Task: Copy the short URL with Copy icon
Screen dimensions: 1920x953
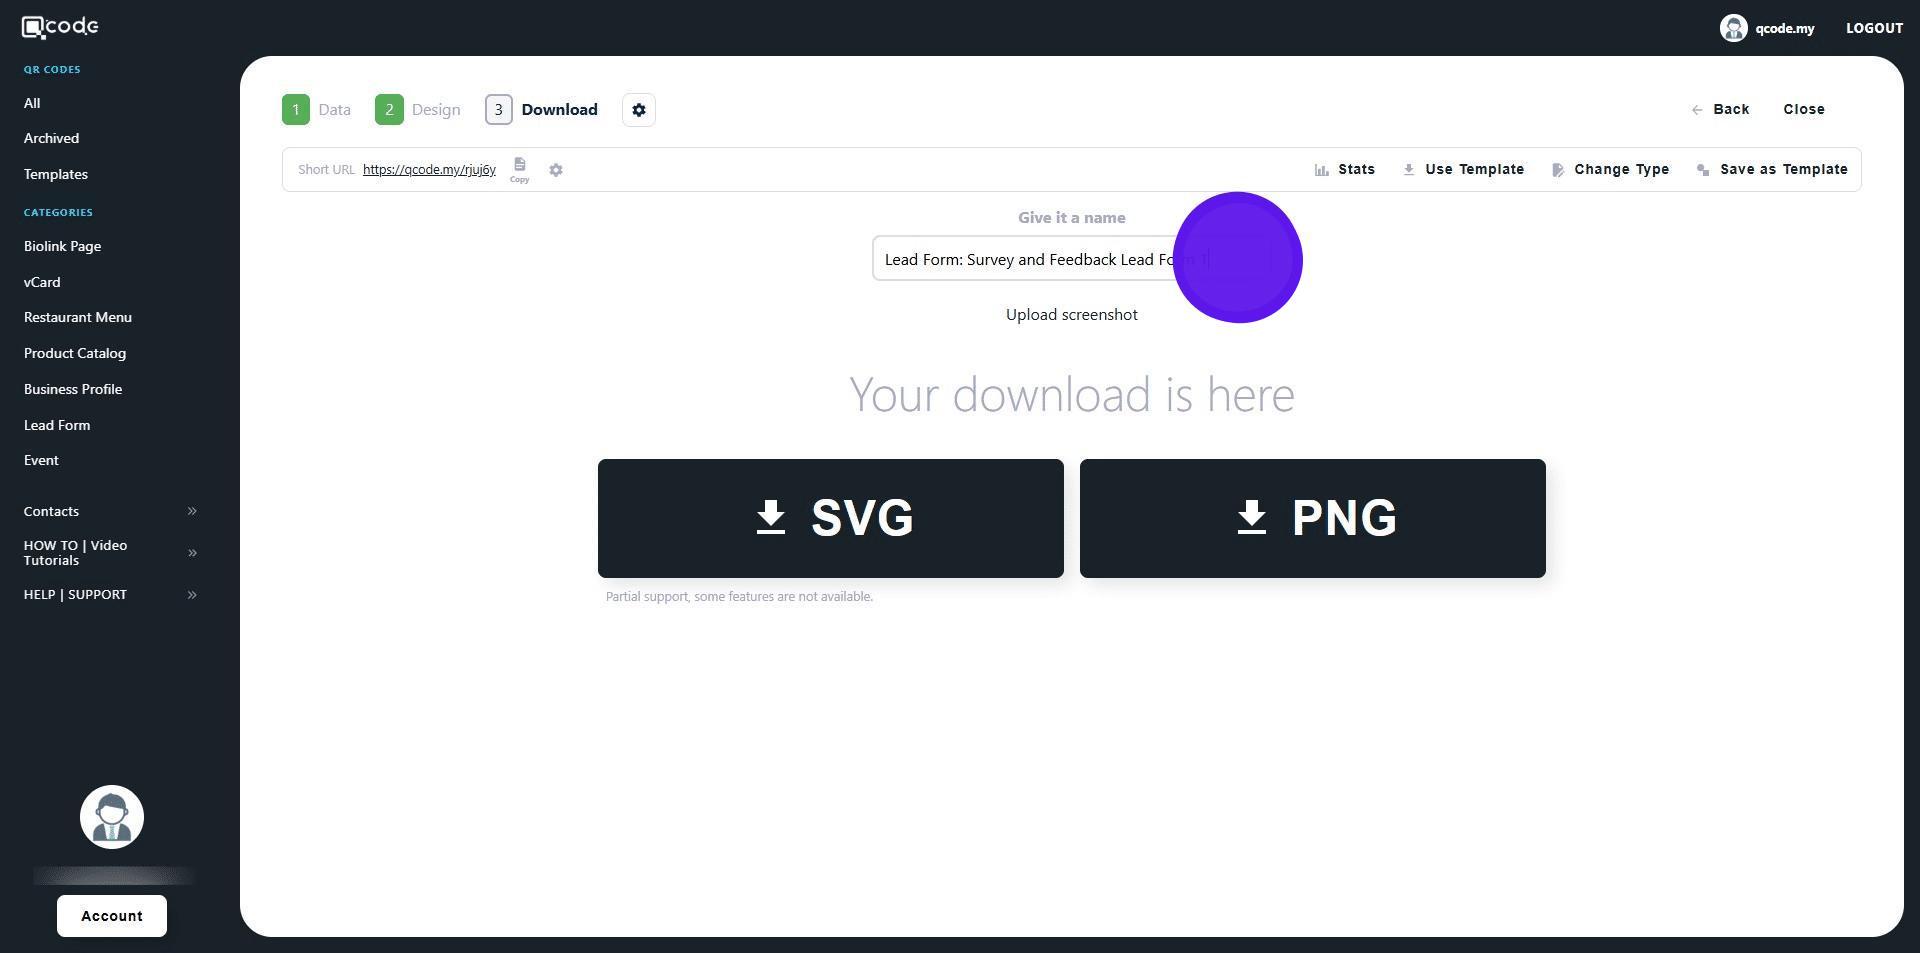Action: [x=519, y=169]
